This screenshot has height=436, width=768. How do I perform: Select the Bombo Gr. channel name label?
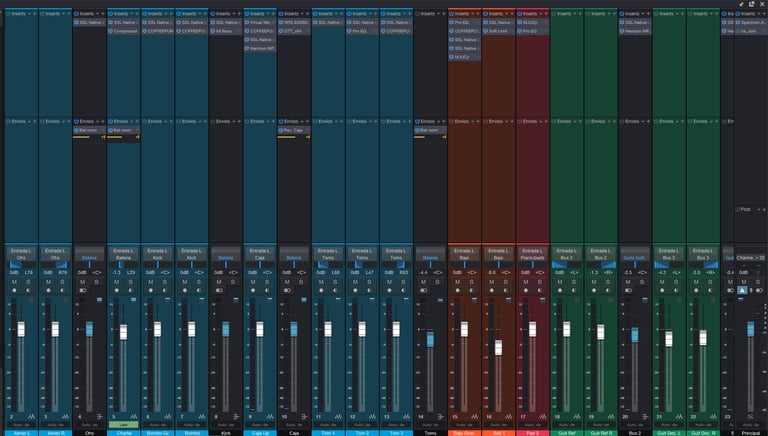point(158,433)
